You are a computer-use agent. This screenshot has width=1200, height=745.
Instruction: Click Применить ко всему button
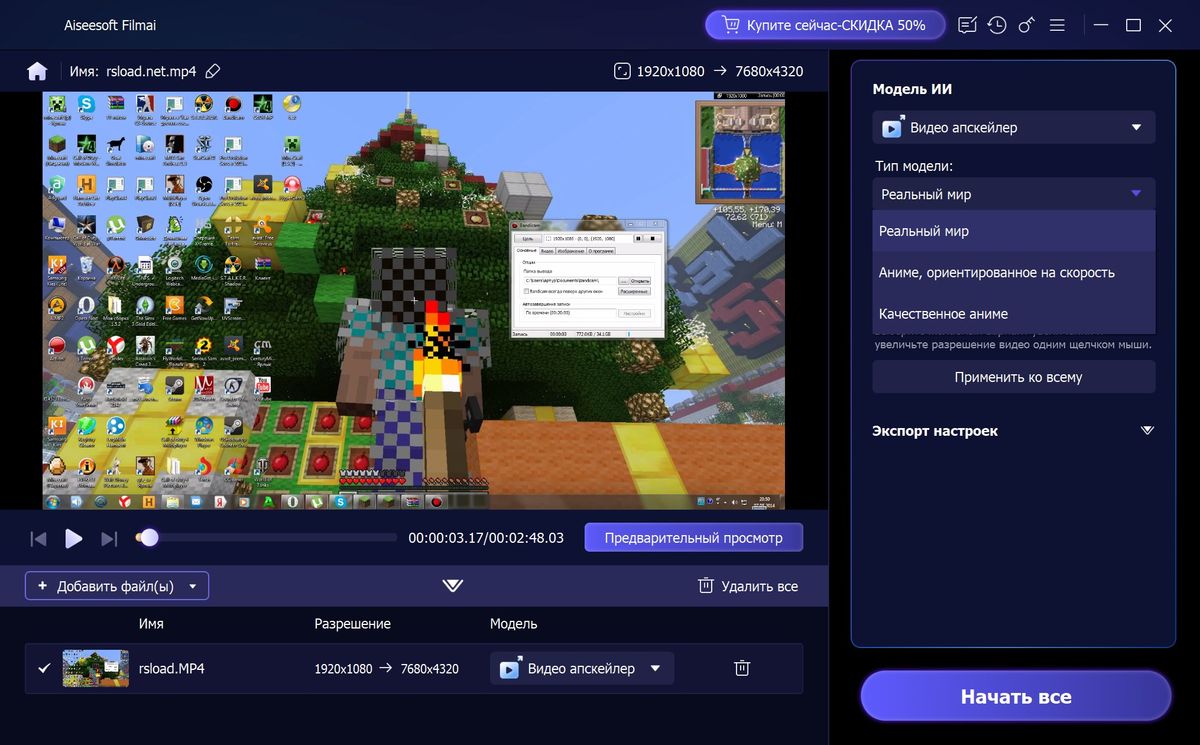[x=1014, y=377]
